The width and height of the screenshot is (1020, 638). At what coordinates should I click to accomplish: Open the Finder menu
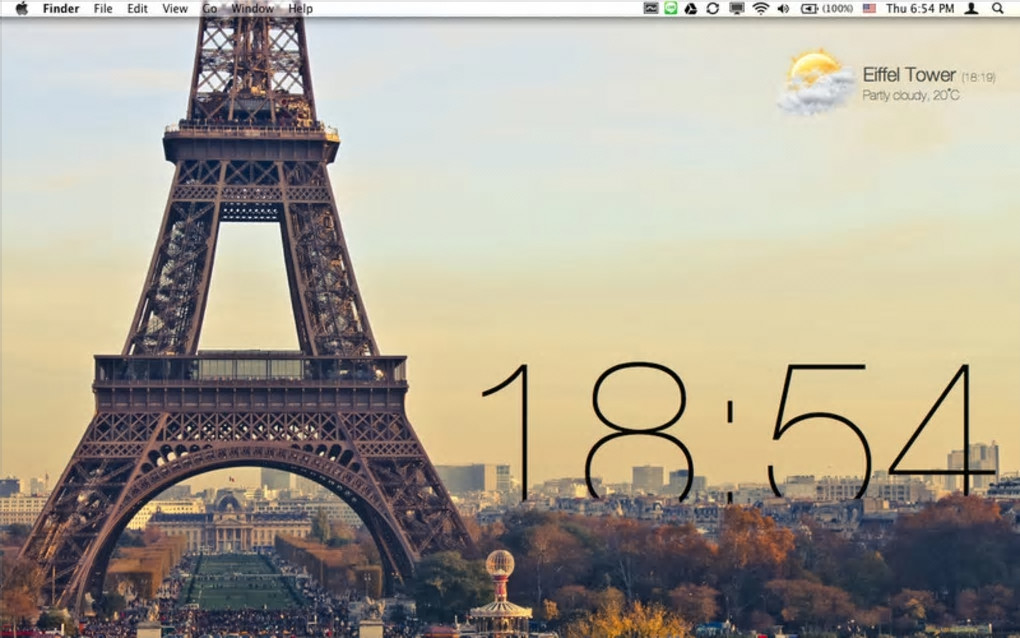point(60,8)
